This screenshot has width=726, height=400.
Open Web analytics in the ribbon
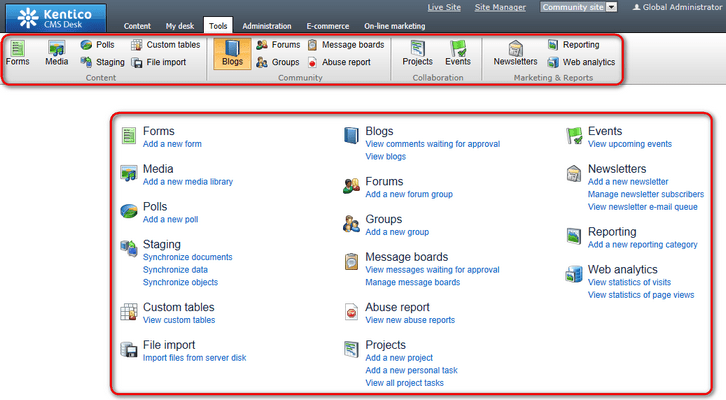click(x=581, y=62)
